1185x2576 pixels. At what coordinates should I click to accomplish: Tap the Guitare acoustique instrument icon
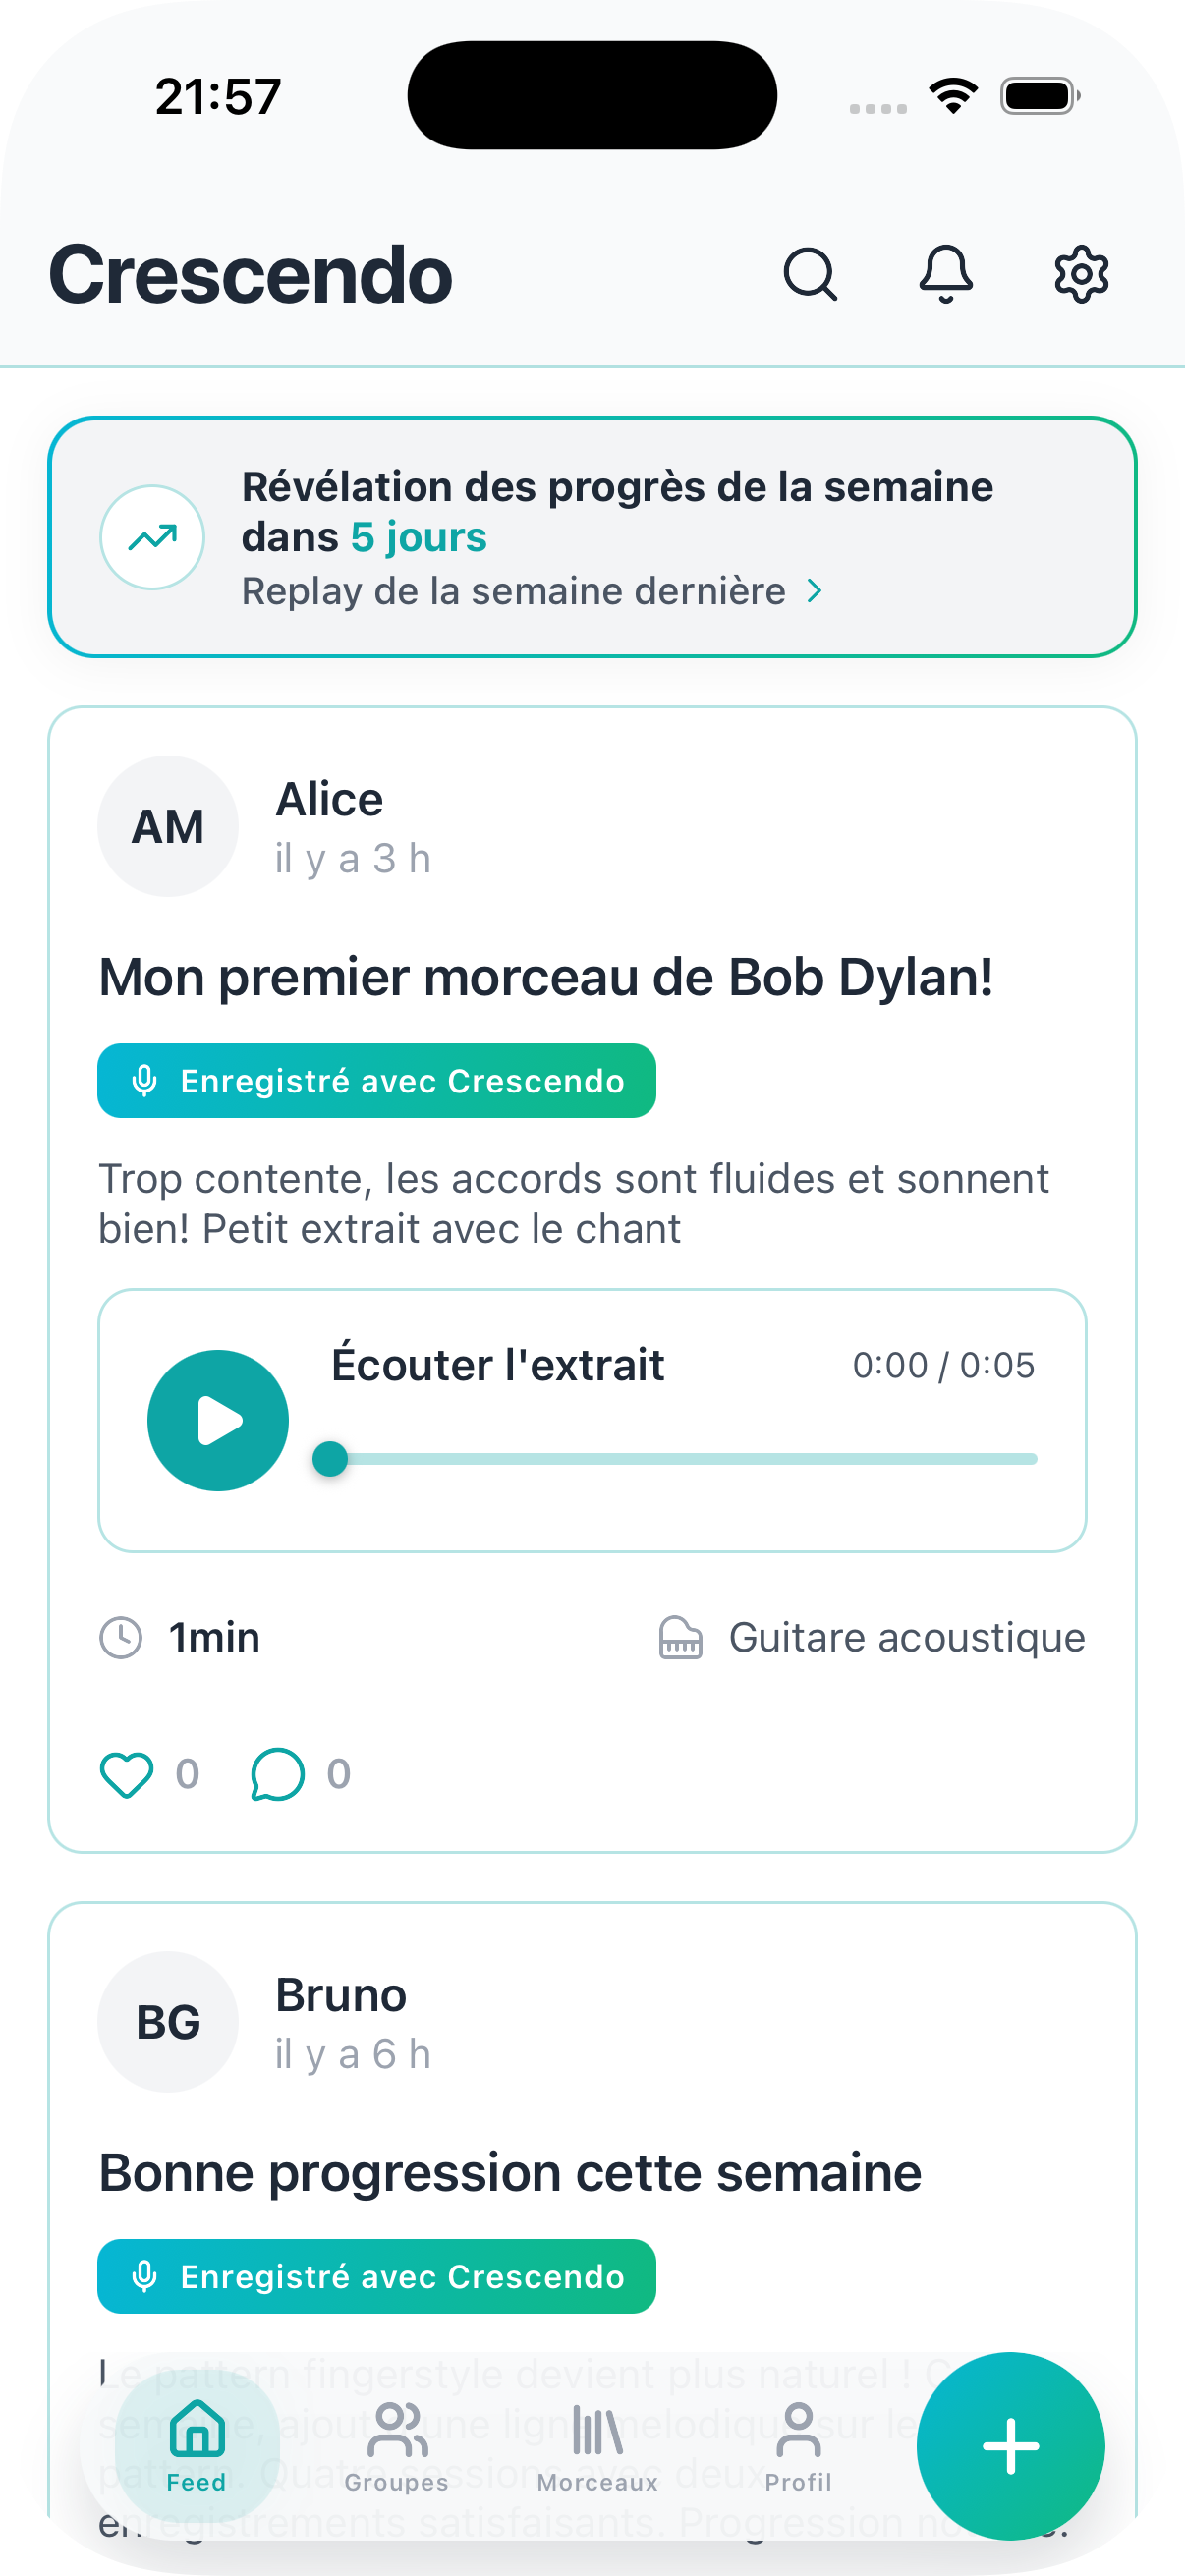pyautogui.click(x=680, y=1638)
